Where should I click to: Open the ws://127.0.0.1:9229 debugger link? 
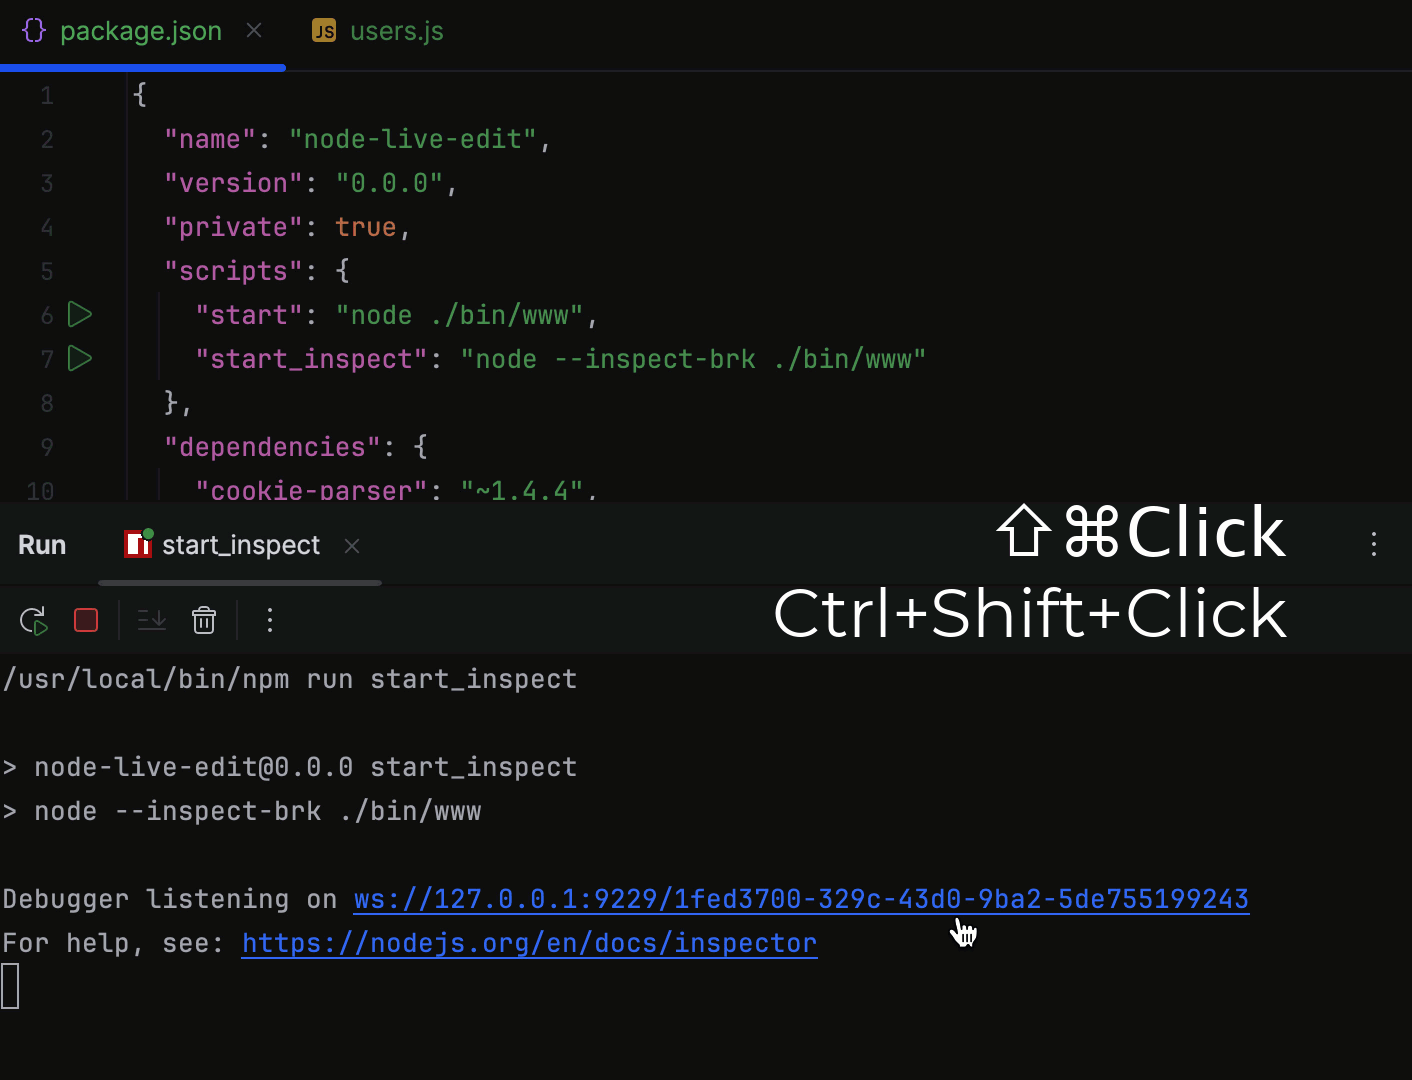click(800, 899)
